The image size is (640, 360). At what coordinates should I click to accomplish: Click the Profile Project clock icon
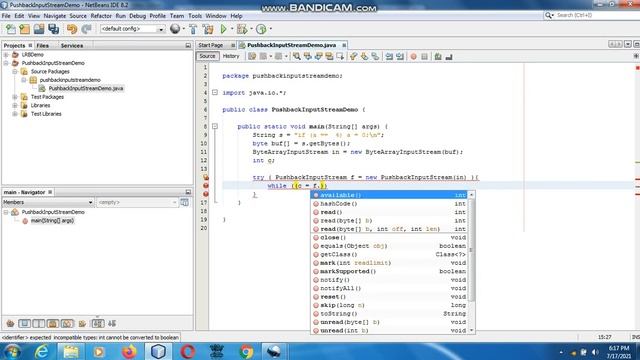[261, 29]
